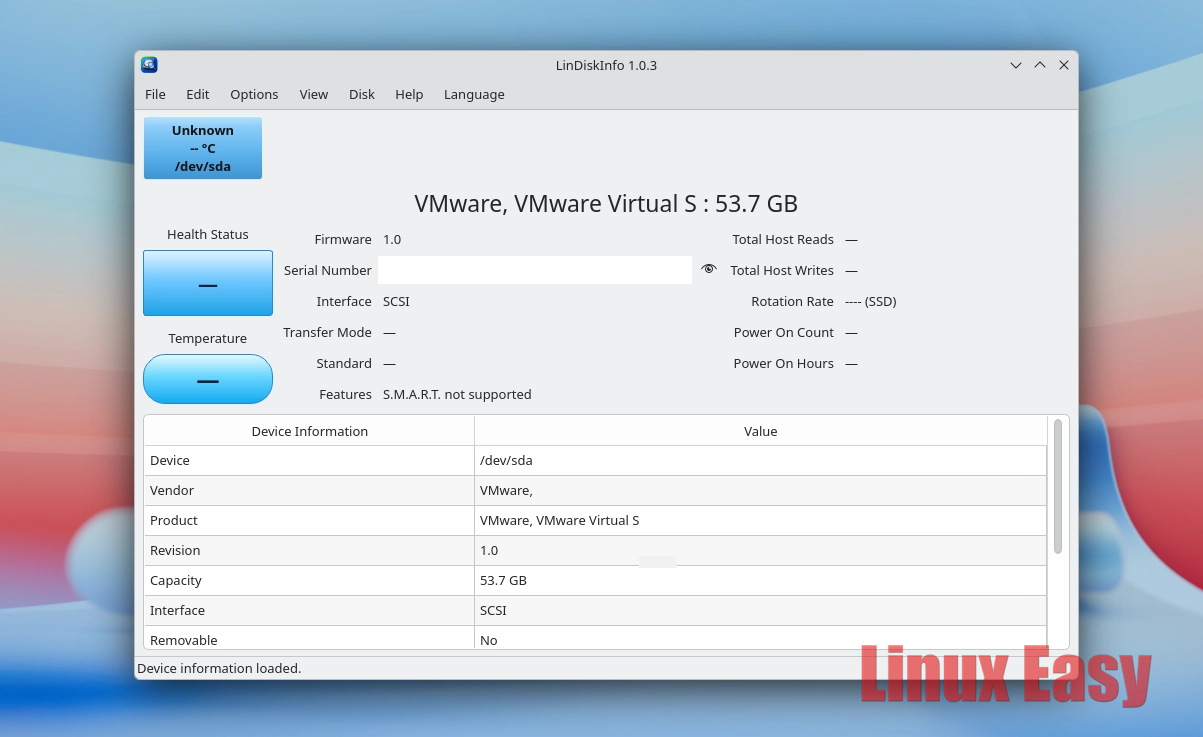Click 'Device information loaded.' status text
This screenshot has height=737, width=1203.
pyautogui.click(x=219, y=668)
